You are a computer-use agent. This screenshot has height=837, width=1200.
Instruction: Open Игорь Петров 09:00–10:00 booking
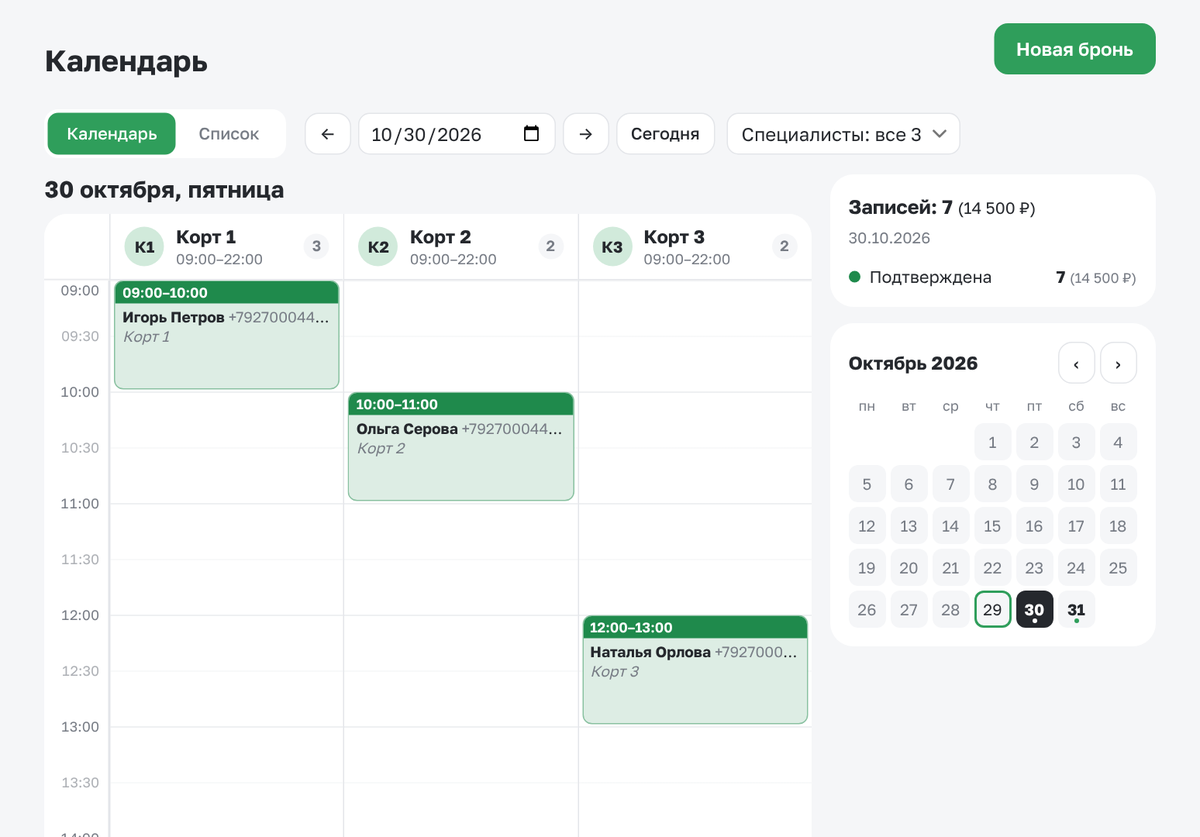[227, 335]
